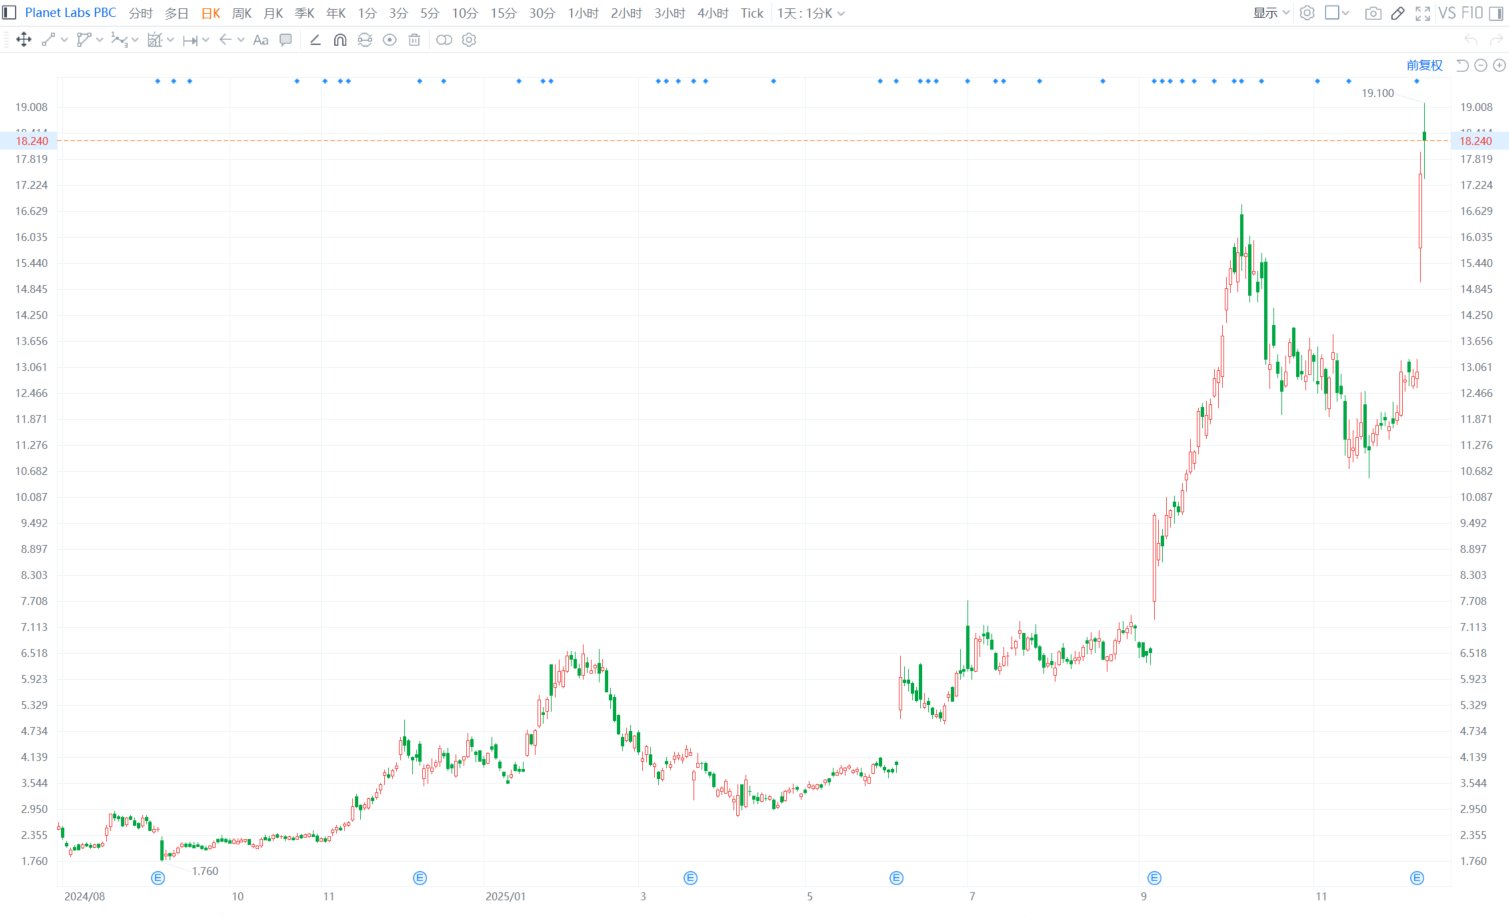Expand the Fibonacci tool dropdown arrow
Viewport: 1509px width, 917px height.
(x=170, y=40)
